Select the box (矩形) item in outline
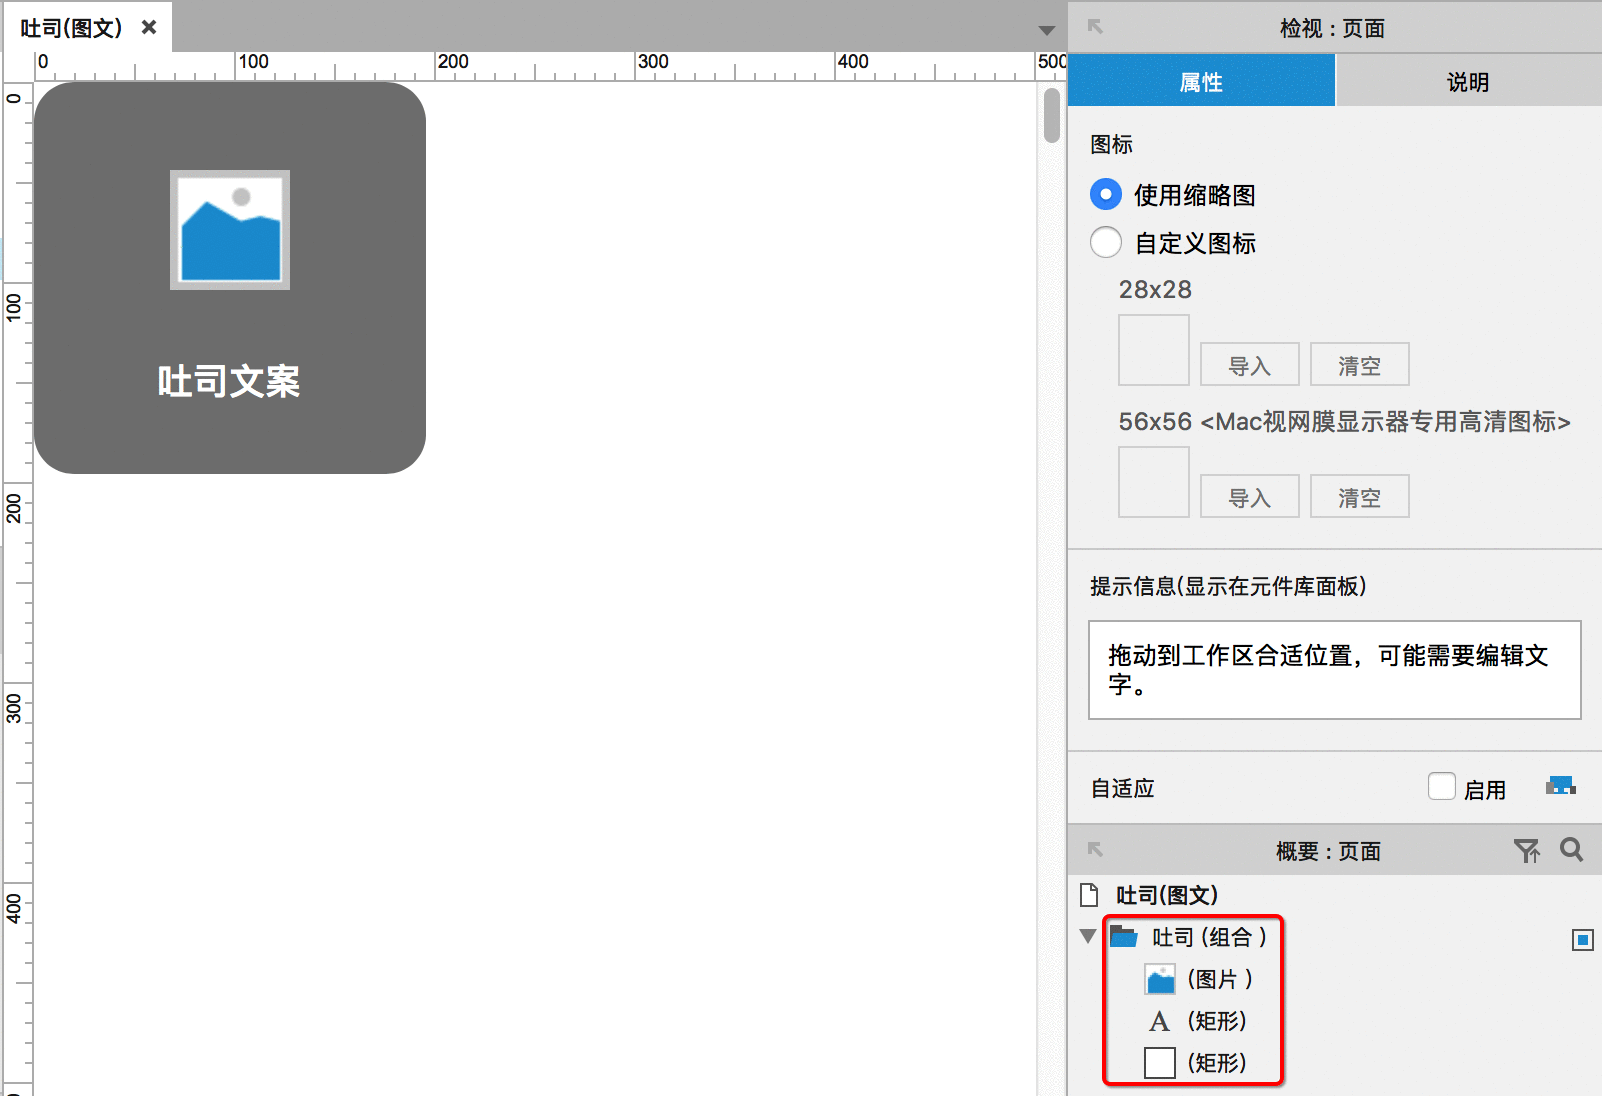Screen dimensions: 1602x1096 point(1196,1063)
